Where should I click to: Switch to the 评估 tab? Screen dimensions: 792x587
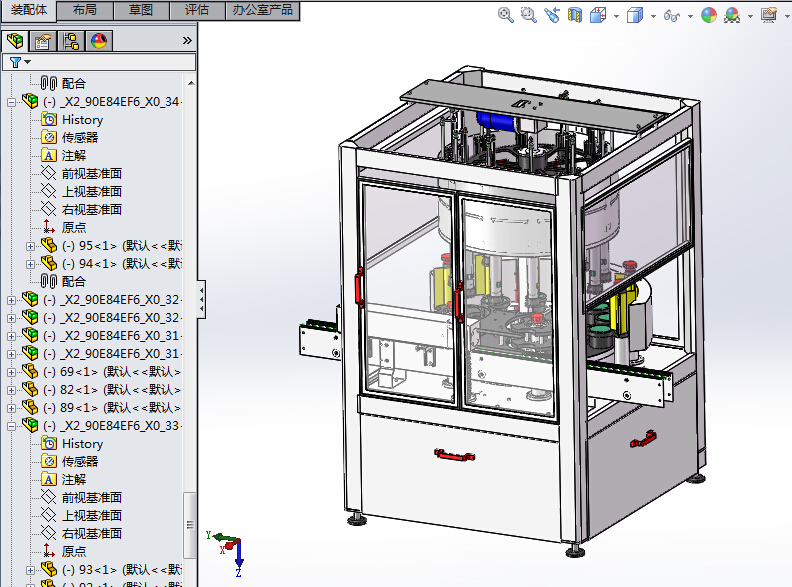[196, 10]
